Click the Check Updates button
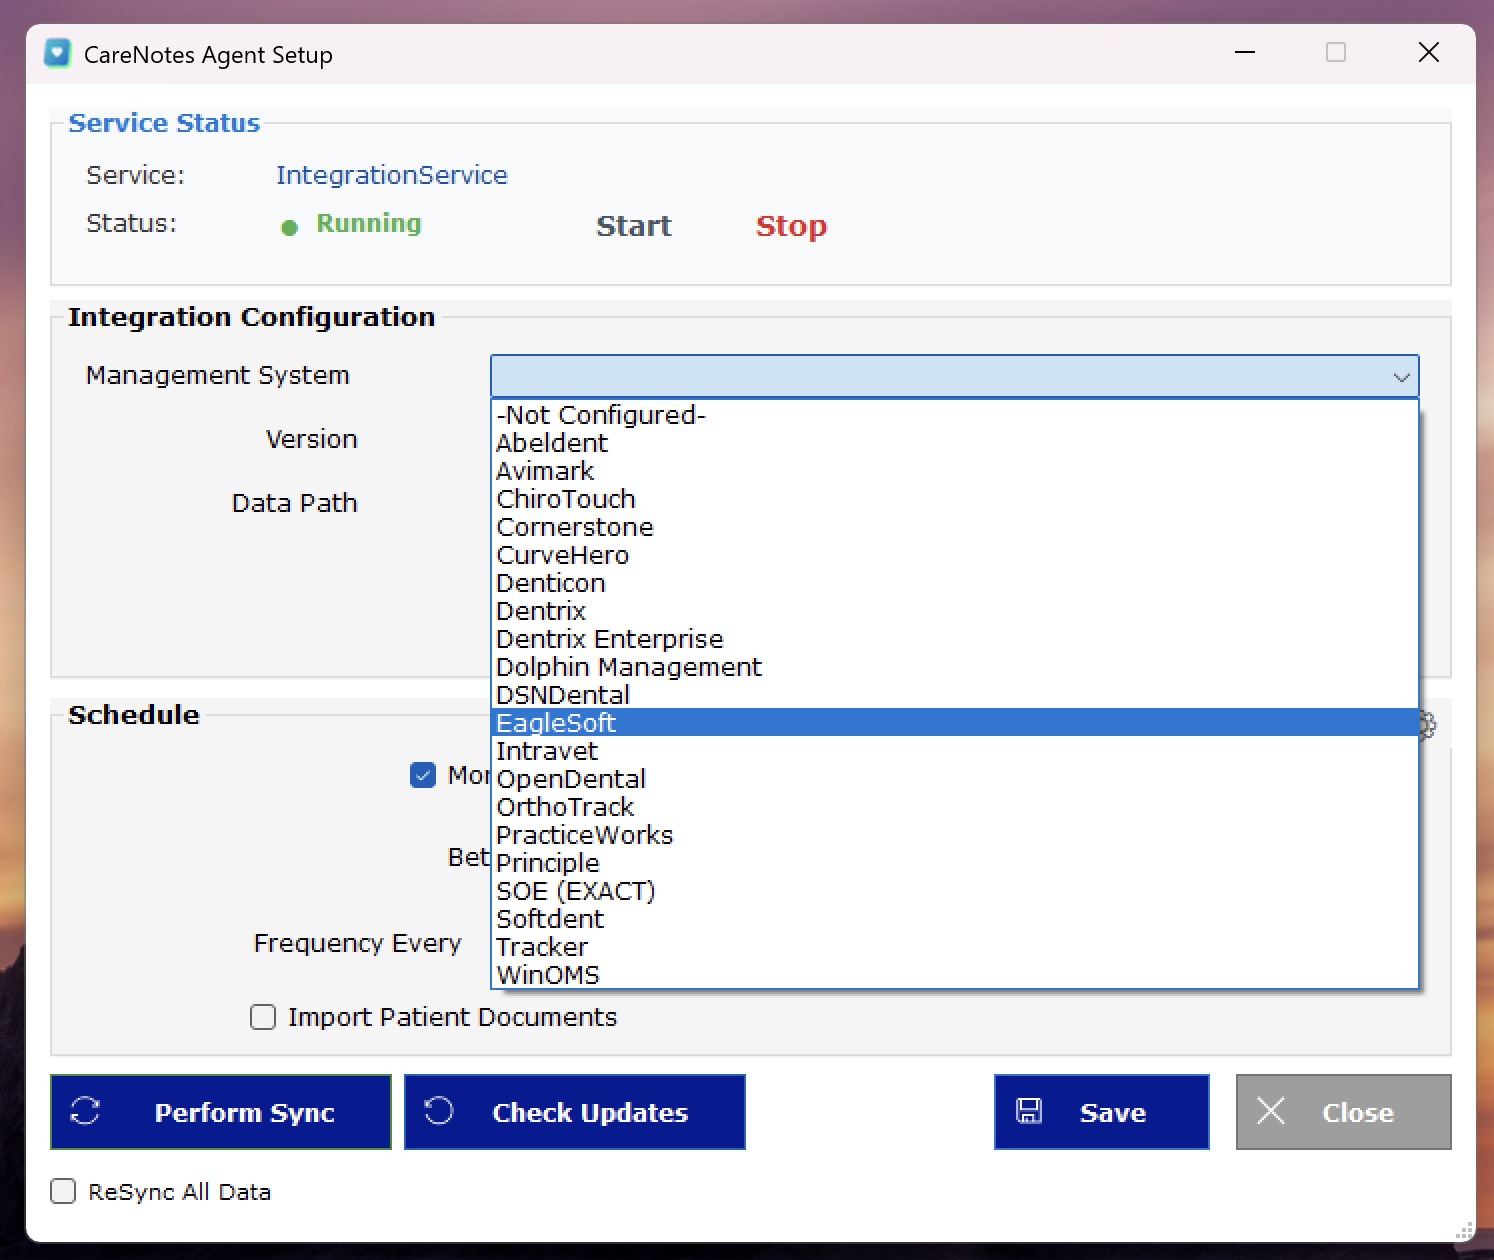Image resolution: width=1494 pixels, height=1260 pixels. (575, 1112)
